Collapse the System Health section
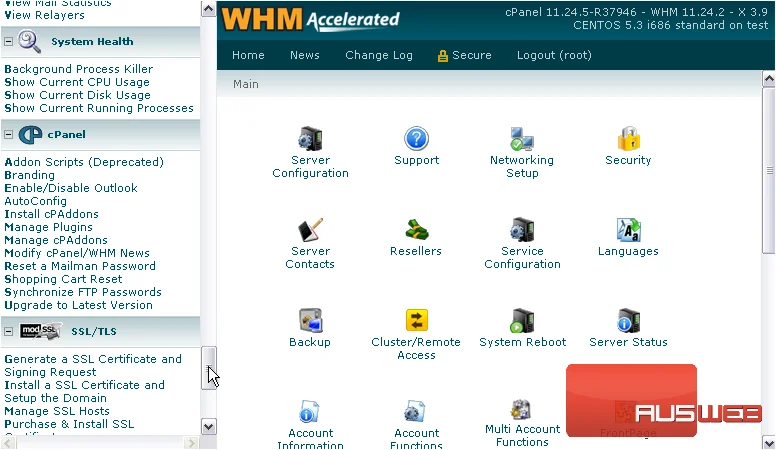The height and width of the screenshot is (450, 776). tap(8, 42)
